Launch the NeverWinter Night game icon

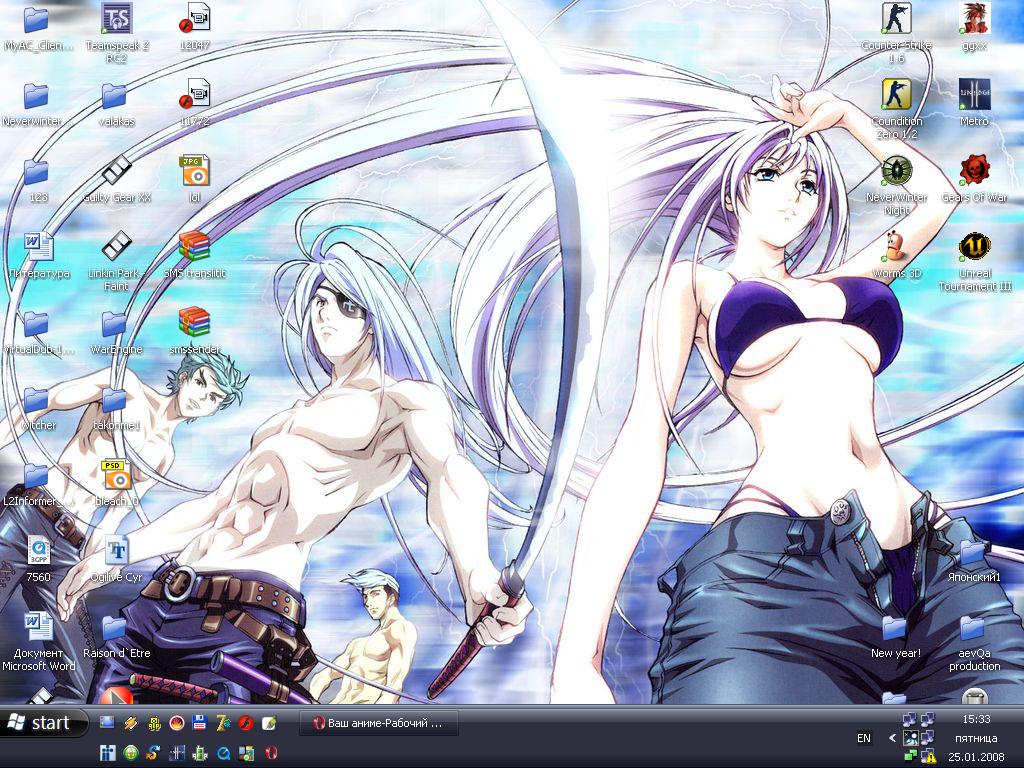[897, 185]
